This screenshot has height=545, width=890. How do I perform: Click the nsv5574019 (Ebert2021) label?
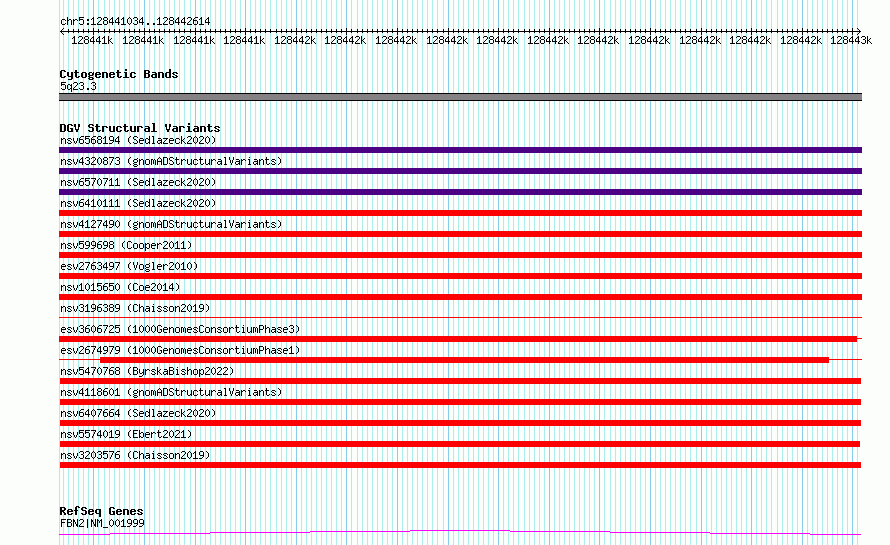tap(126, 434)
